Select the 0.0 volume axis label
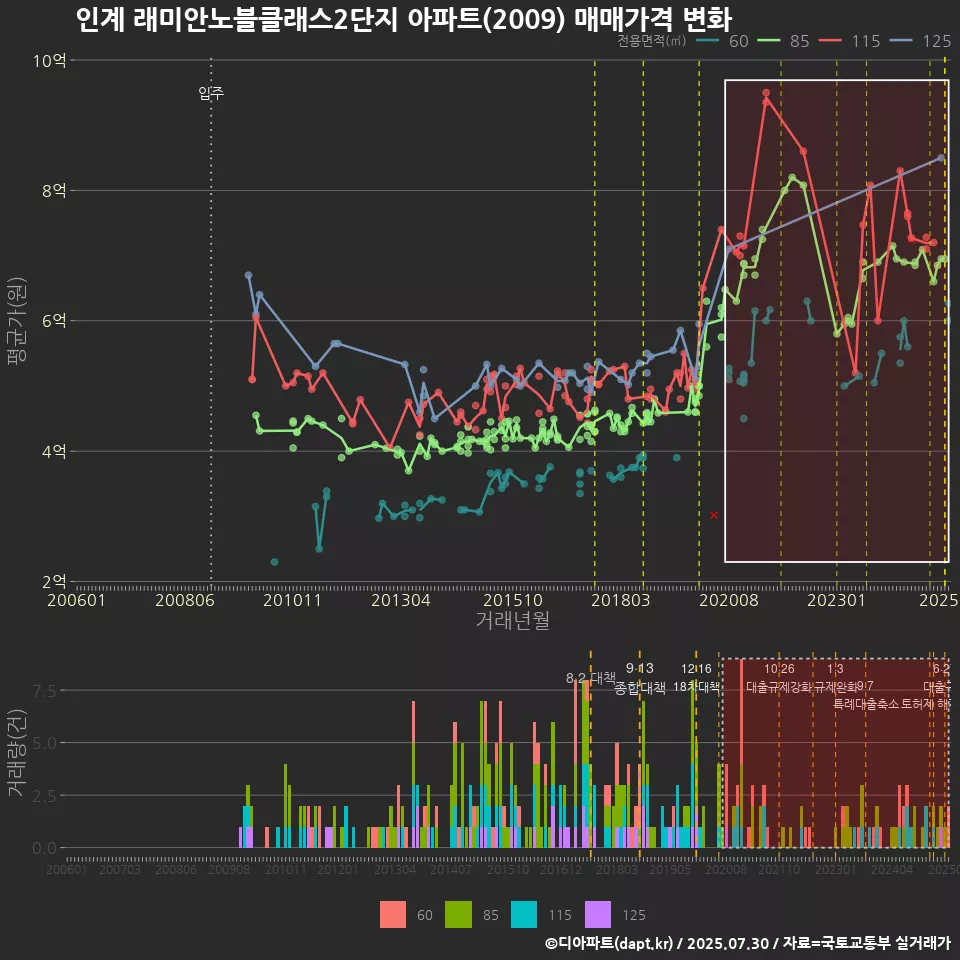Viewport: 960px width, 960px height. 45,849
